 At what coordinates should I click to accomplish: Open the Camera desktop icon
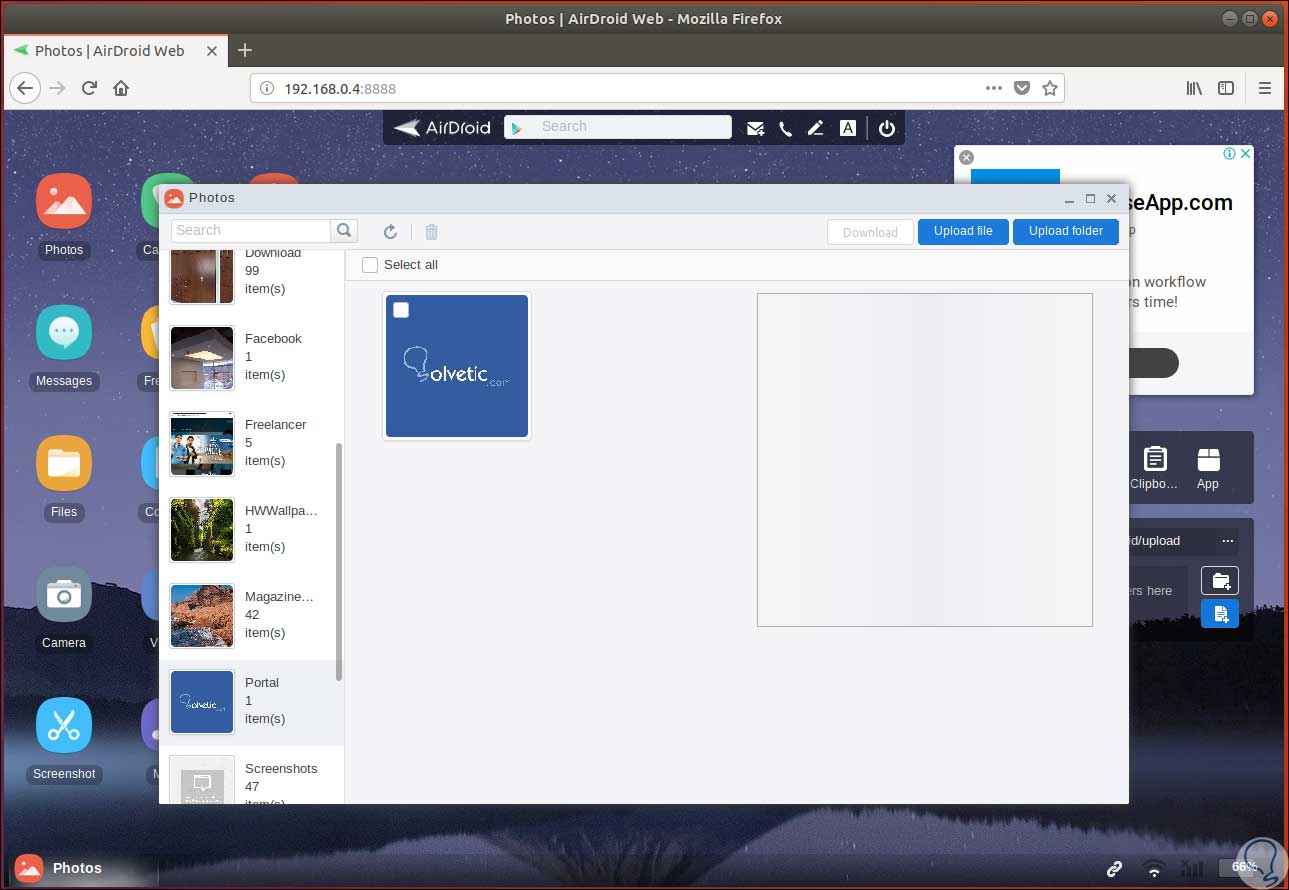pyautogui.click(x=64, y=594)
